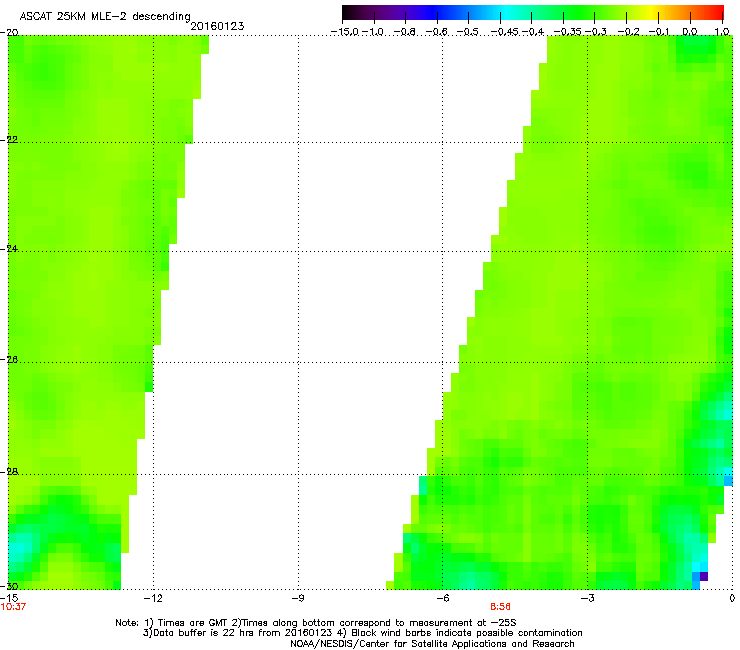Click the latitude label -22
The height and width of the screenshot is (650, 740).
click(9, 140)
